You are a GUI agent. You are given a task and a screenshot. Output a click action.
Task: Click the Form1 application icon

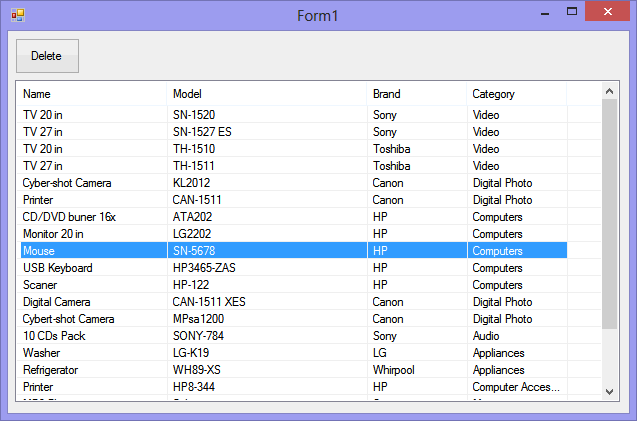click(18, 15)
